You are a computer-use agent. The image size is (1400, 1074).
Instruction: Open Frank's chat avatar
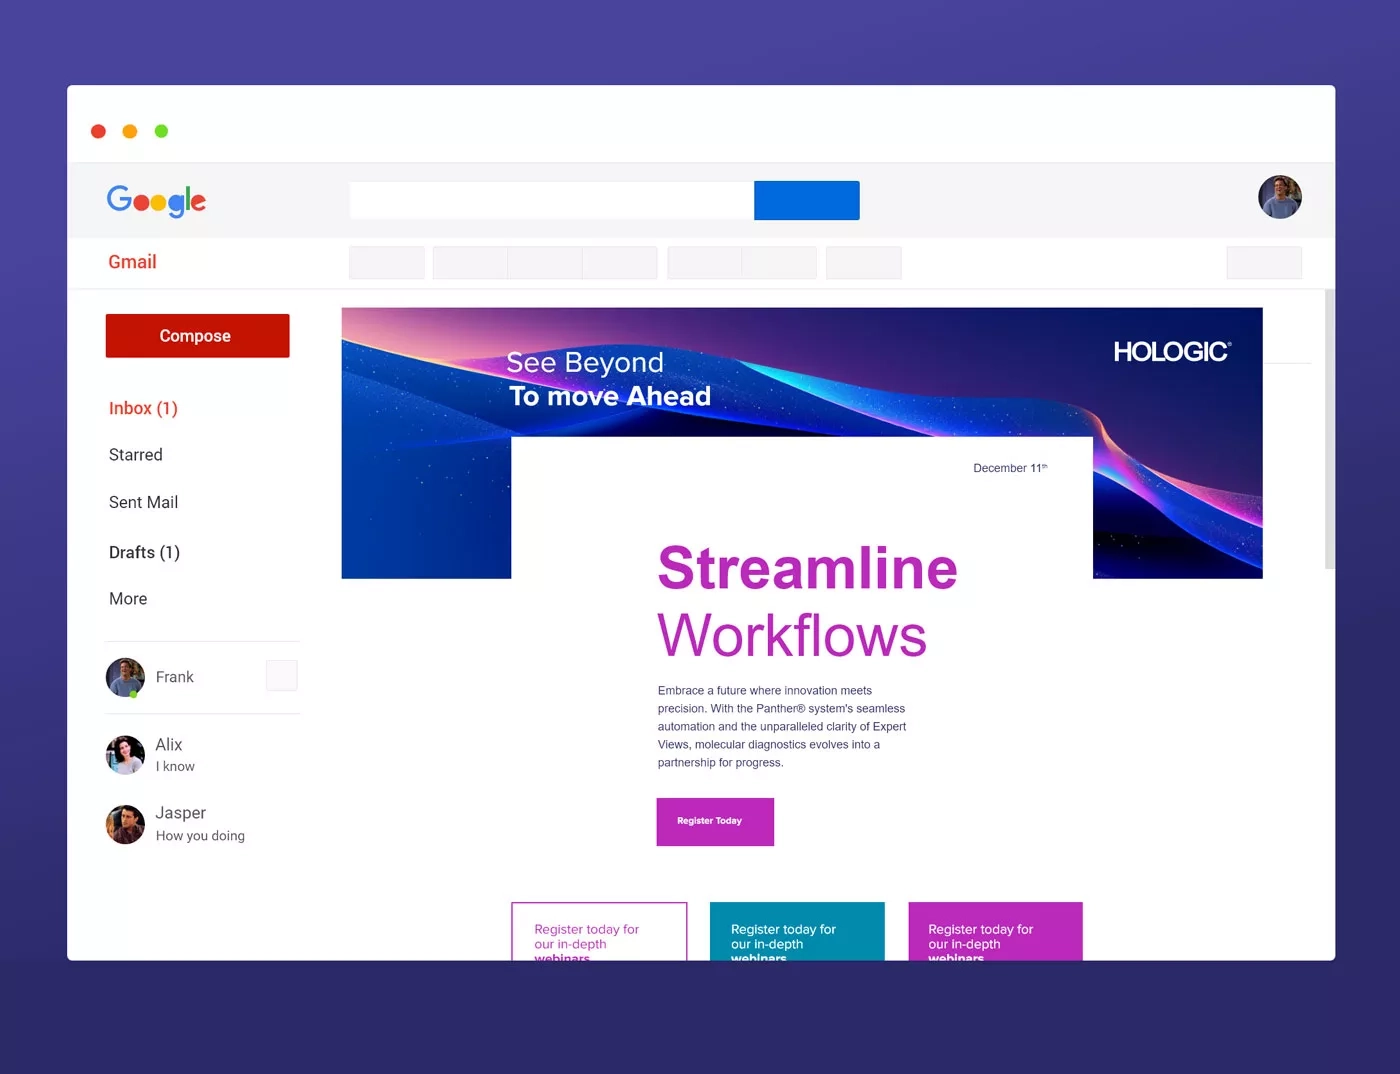[125, 677]
